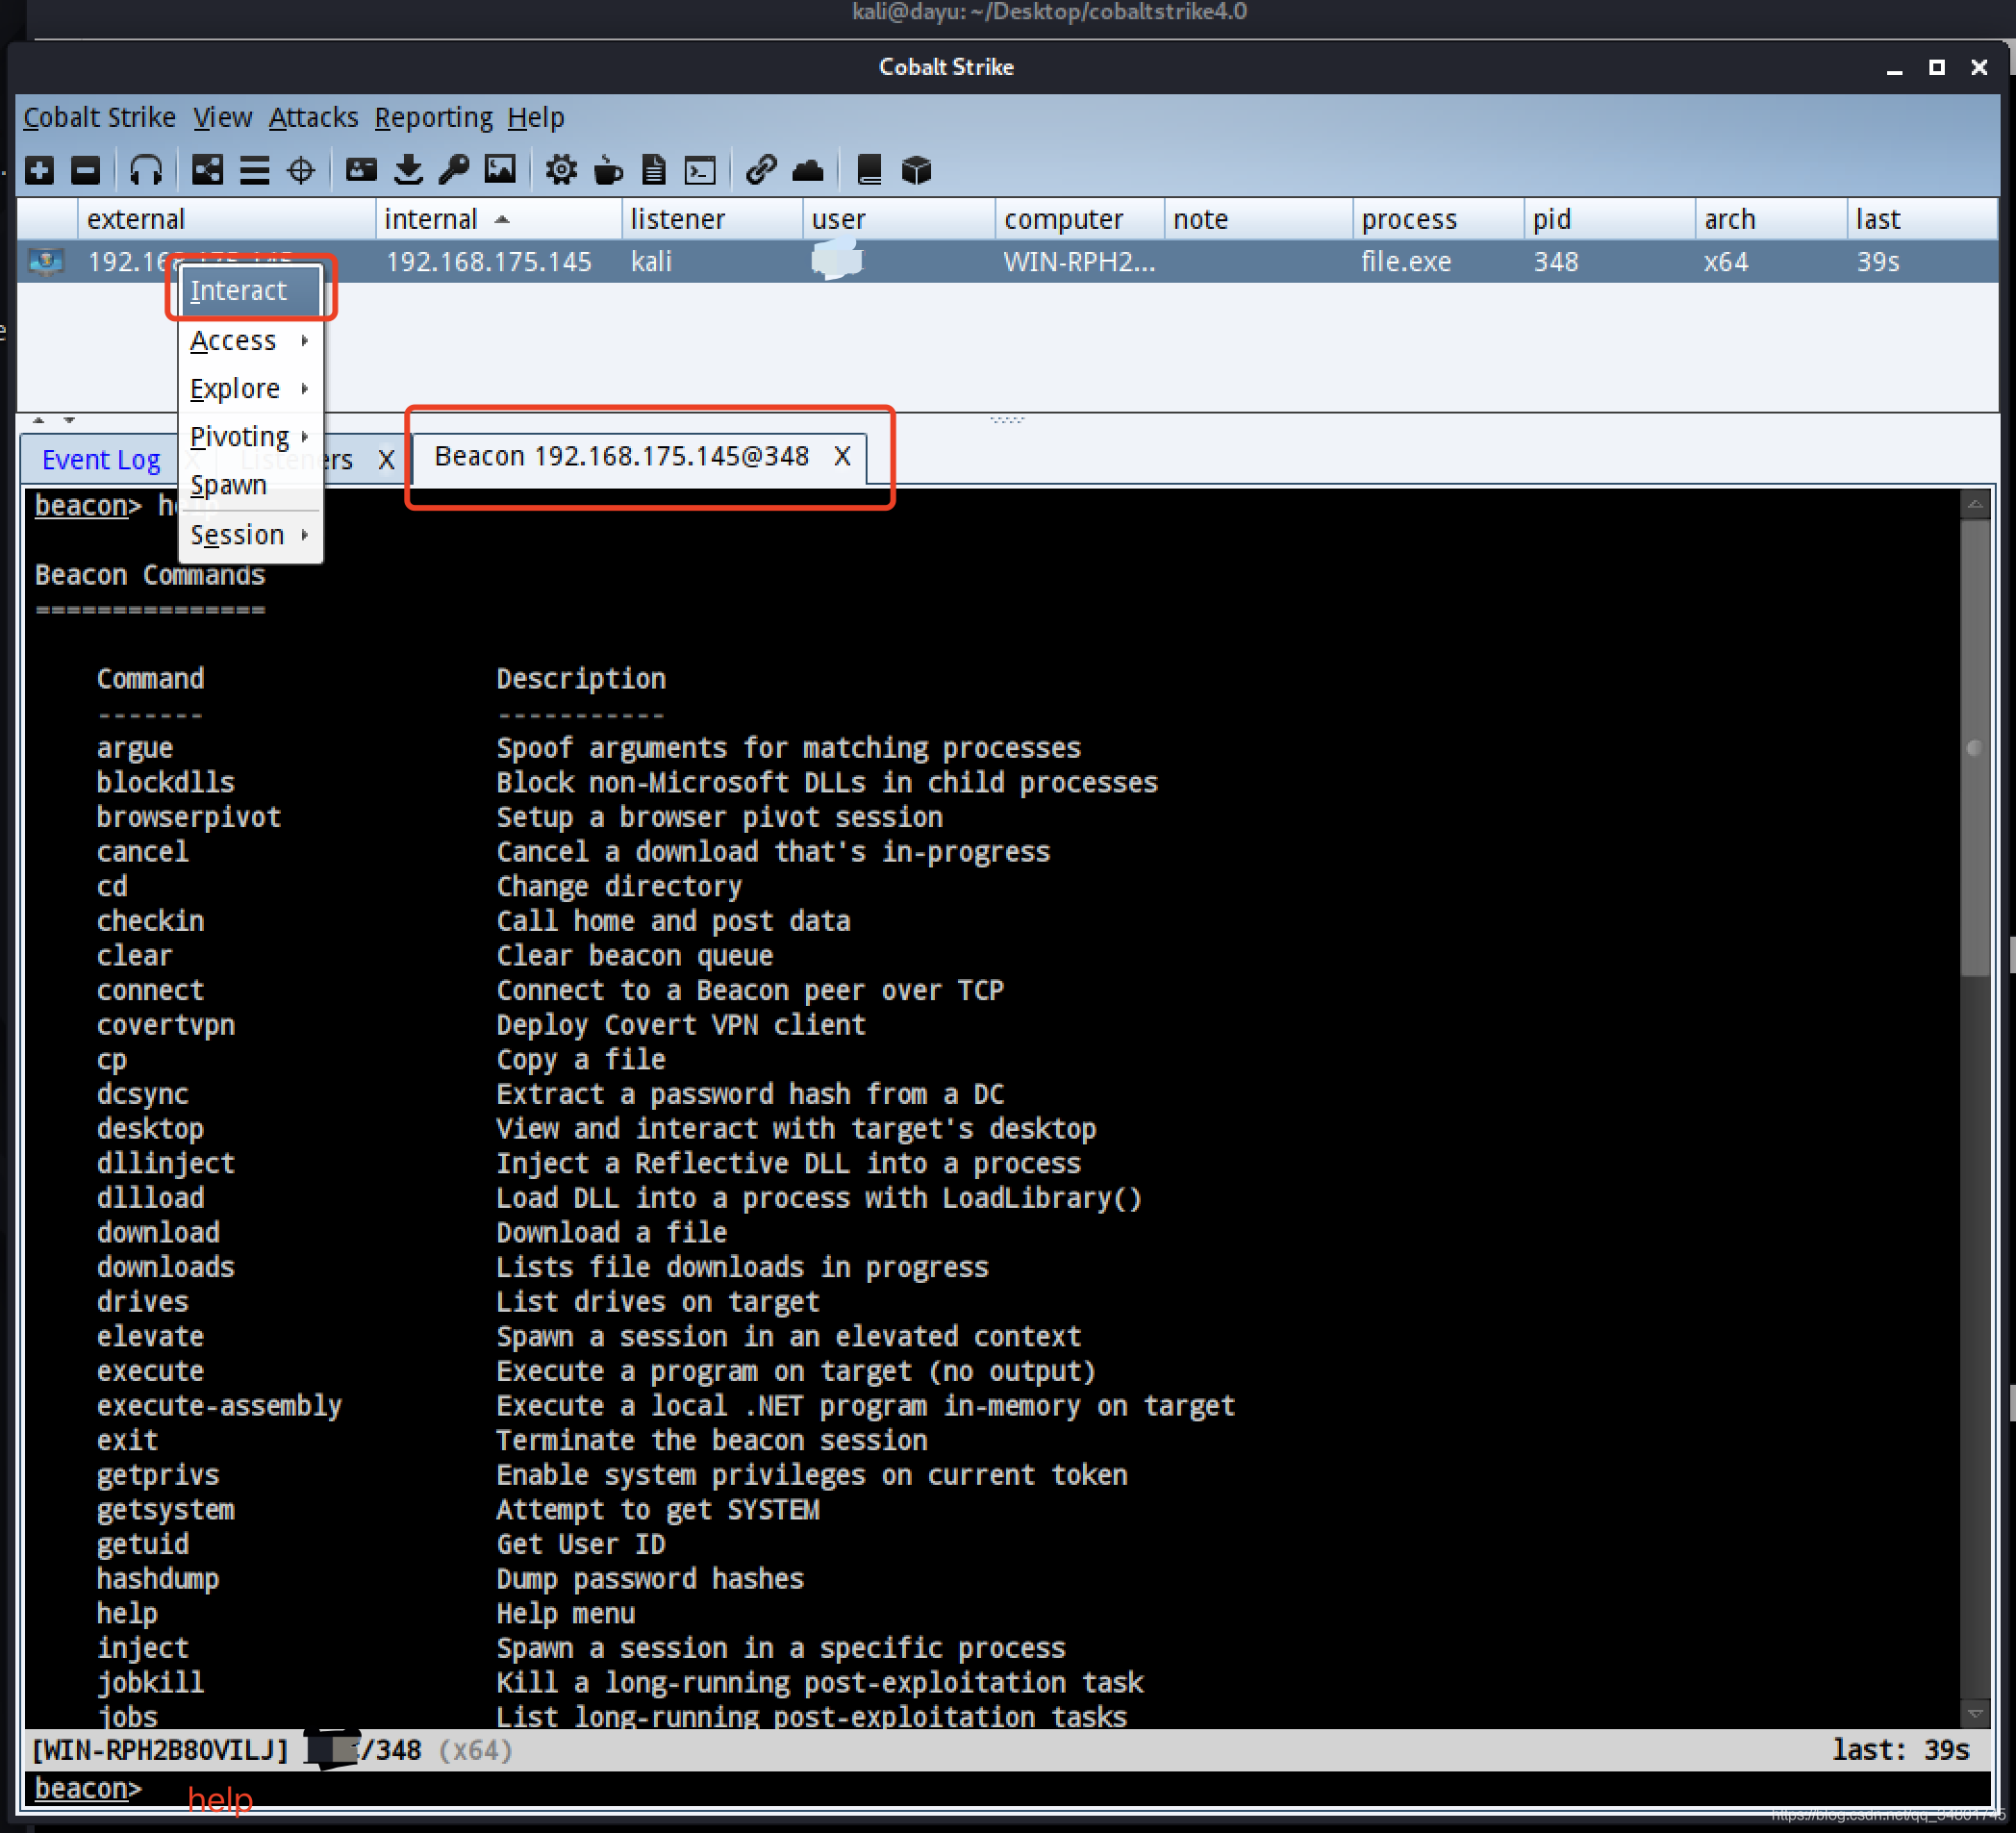Open the Reporting menu
The width and height of the screenshot is (2016, 1833).
click(x=434, y=118)
